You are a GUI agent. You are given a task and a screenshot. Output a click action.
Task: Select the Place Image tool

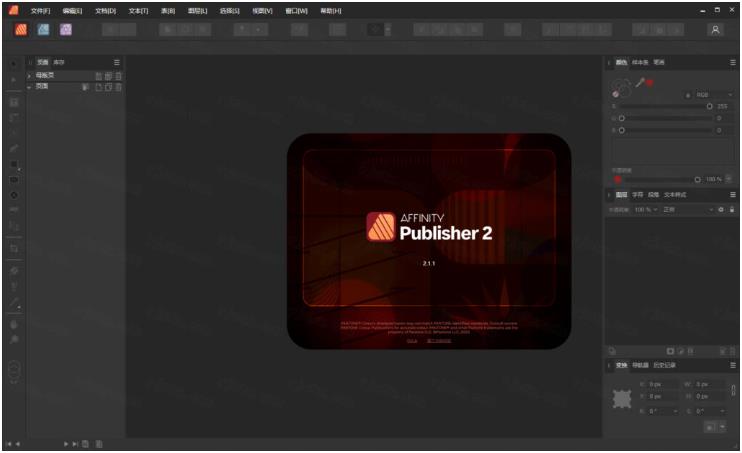click(14, 210)
